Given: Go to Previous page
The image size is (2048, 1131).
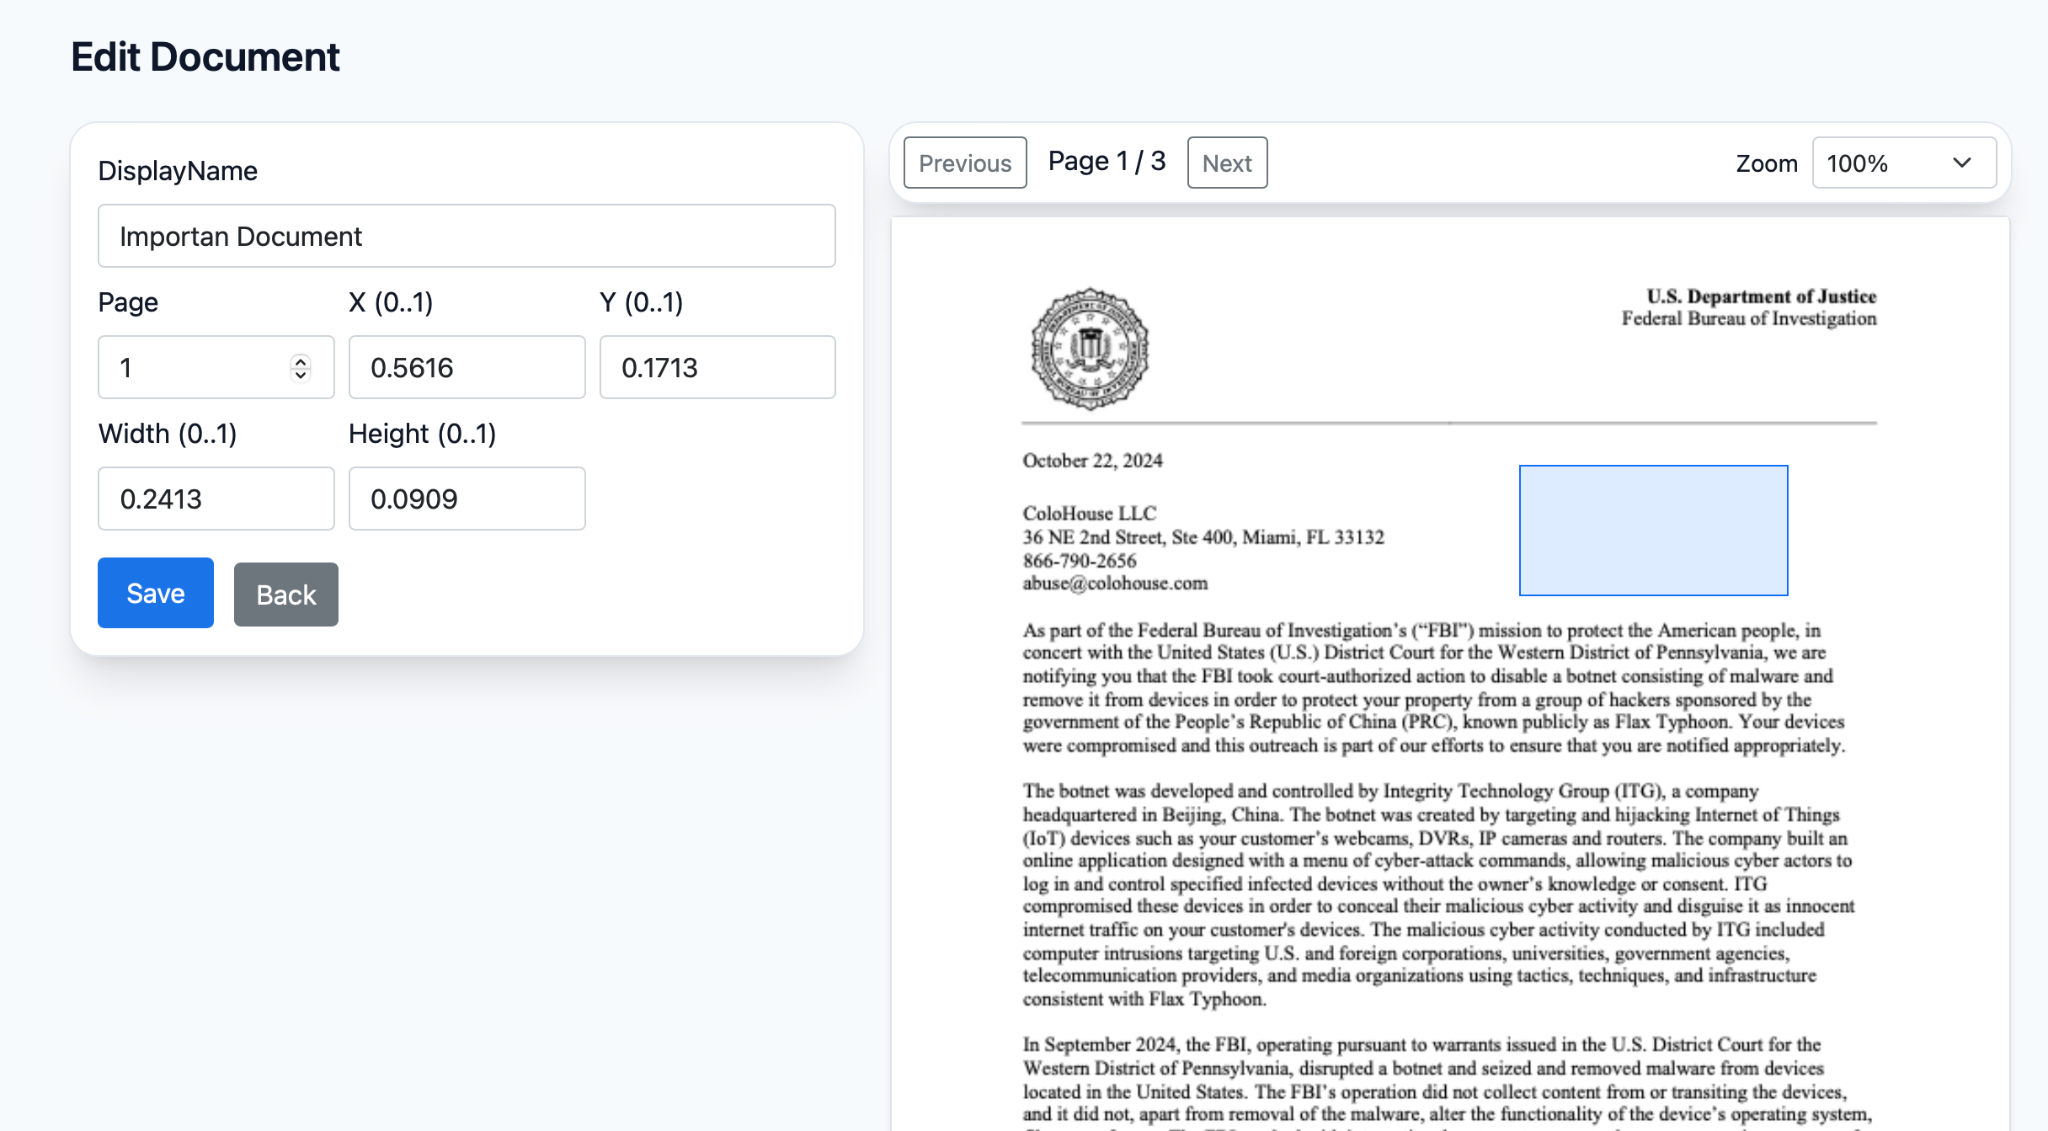Looking at the screenshot, I should 964,163.
